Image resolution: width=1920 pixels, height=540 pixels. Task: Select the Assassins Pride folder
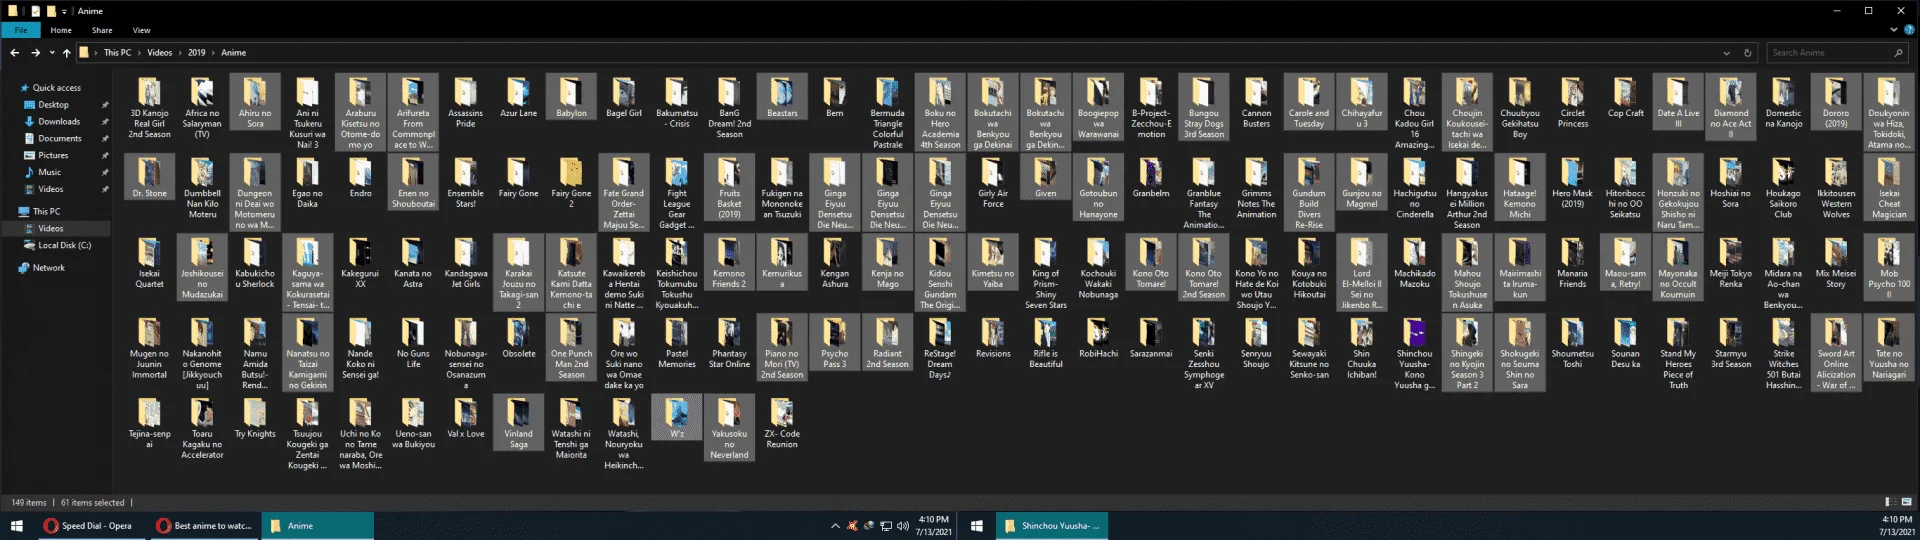pos(466,103)
